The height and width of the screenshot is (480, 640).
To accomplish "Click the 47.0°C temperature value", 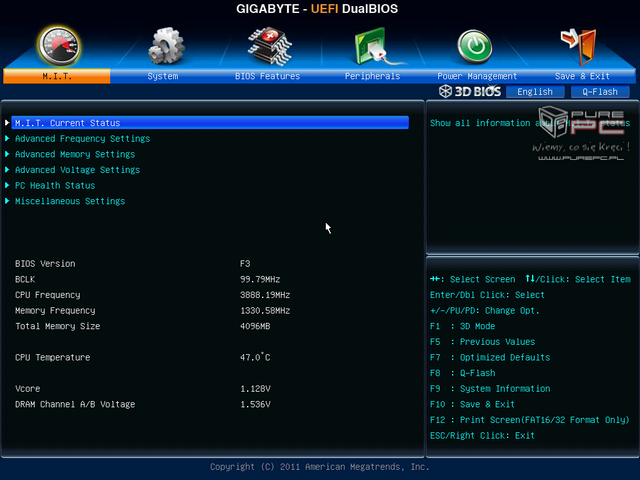I will tap(255, 357).
